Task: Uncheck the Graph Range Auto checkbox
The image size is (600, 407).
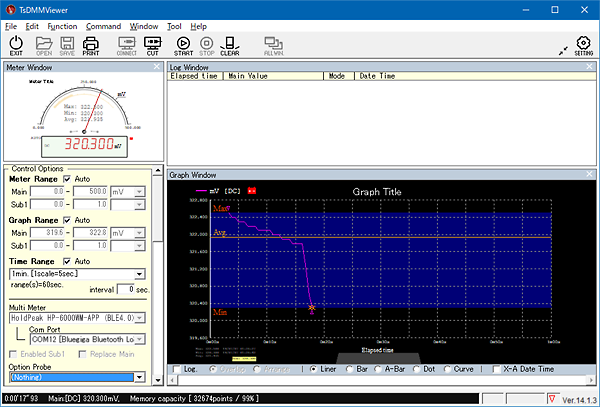Action: (68, 220)
